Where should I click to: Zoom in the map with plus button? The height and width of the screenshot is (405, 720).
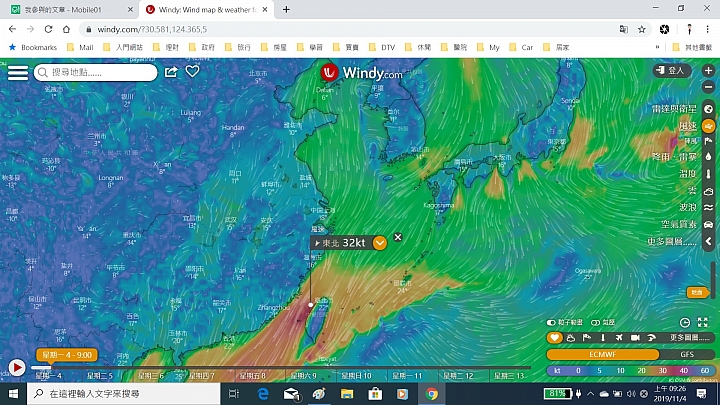click(x=708, y=70)
